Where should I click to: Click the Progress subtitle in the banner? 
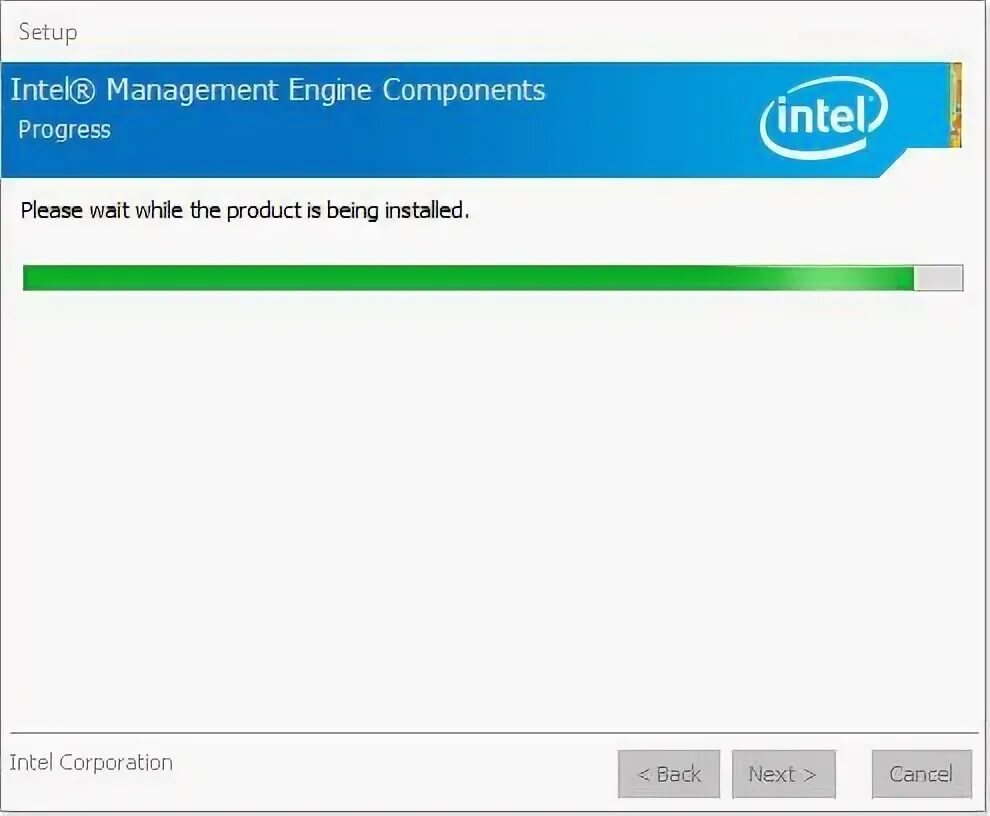[64, 130]
